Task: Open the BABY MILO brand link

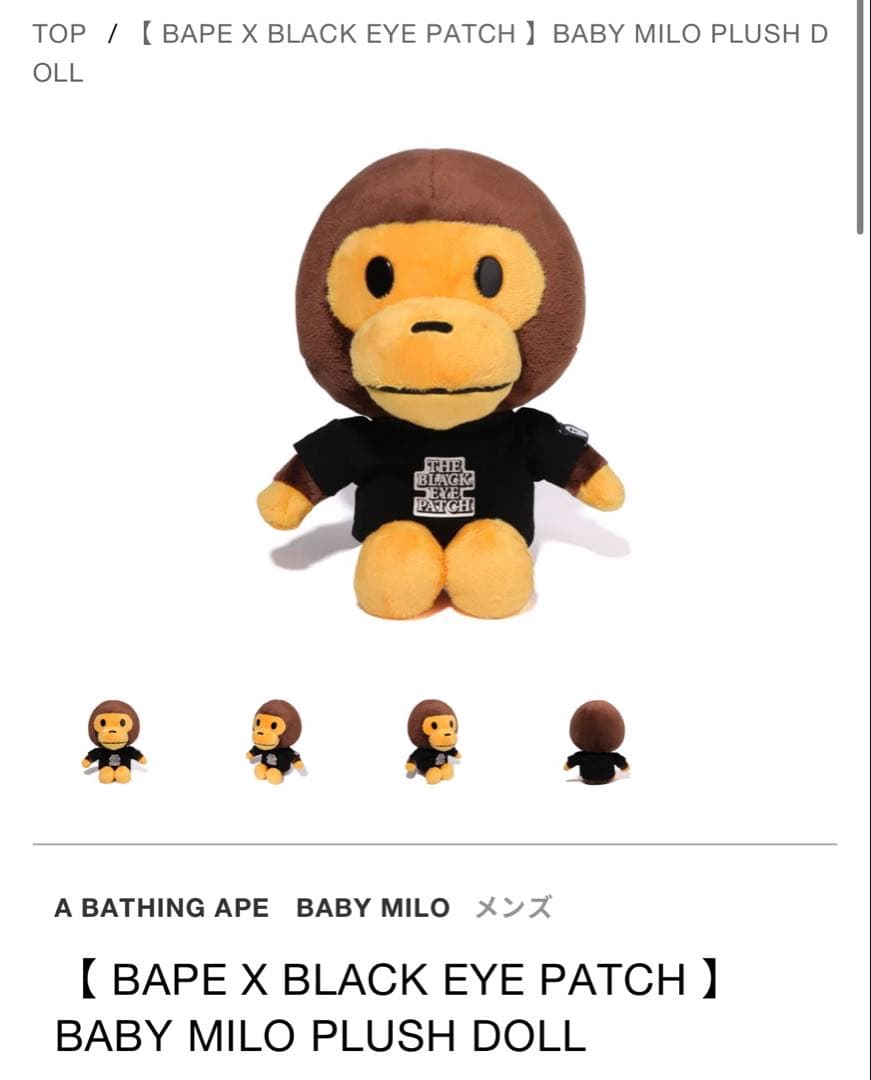Action: 372,908
